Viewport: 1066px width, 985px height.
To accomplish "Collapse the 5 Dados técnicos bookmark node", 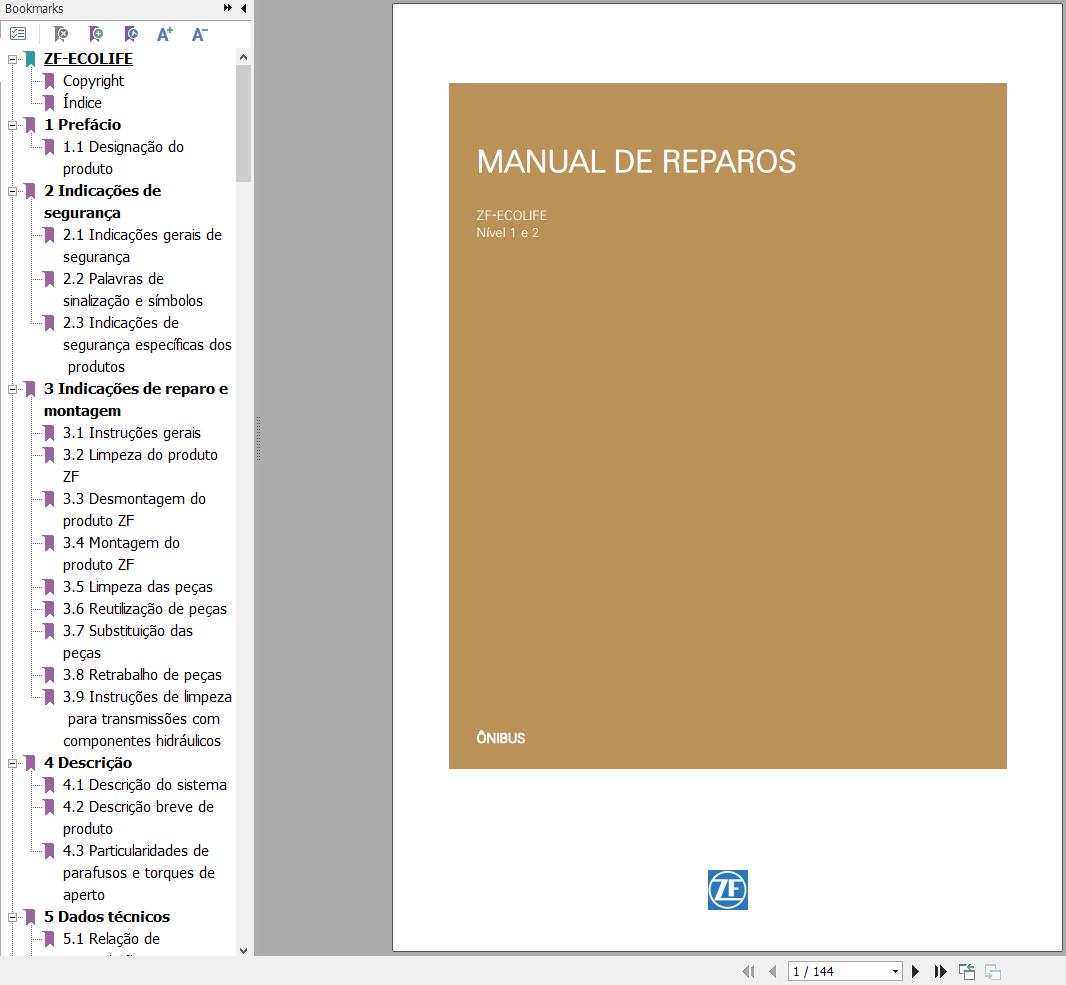I will point(12,917).
